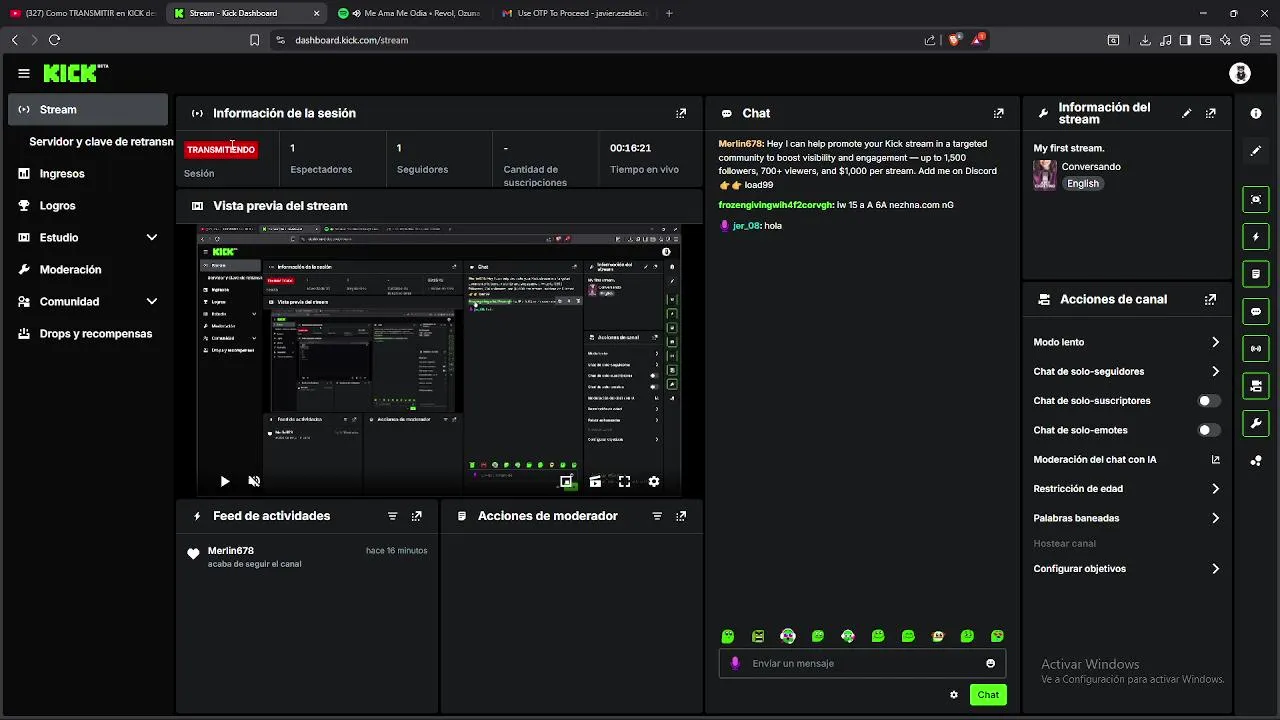Switch to the Me Ama Me Odia music tab
This screenshot has height=720, width=1280.
(408, 13)
